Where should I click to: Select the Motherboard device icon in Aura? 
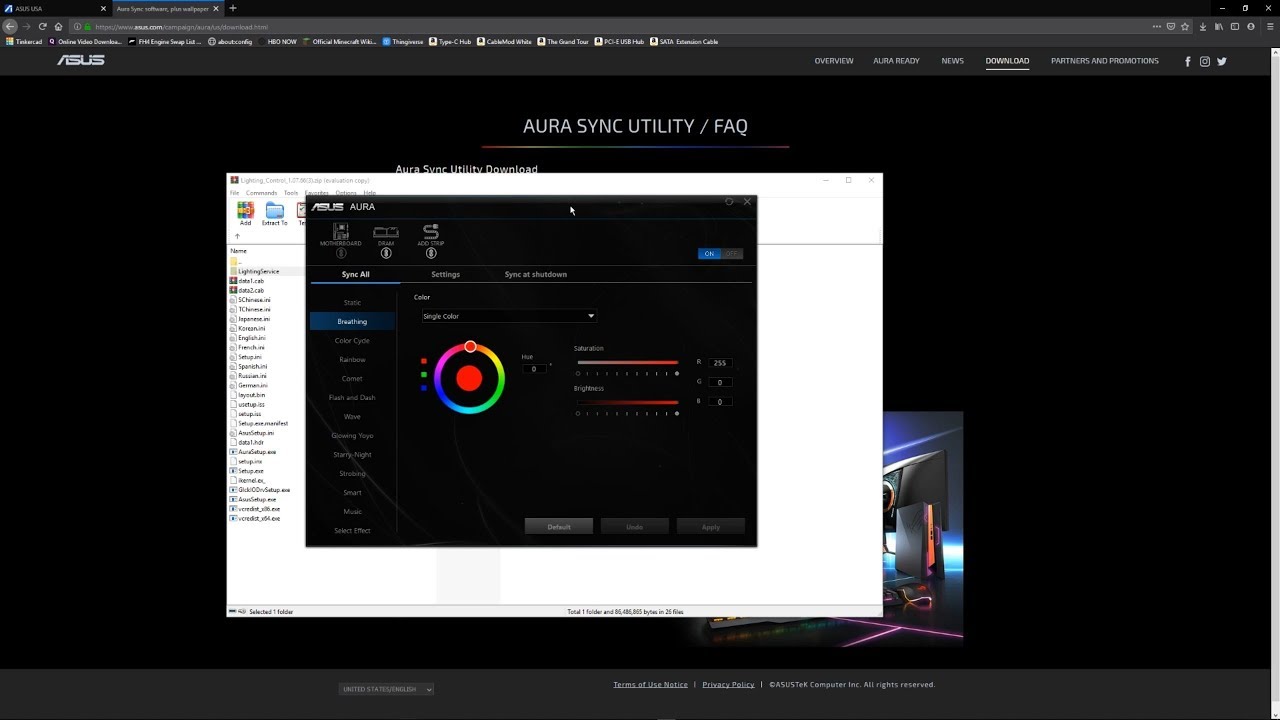(x=341, y=232)
